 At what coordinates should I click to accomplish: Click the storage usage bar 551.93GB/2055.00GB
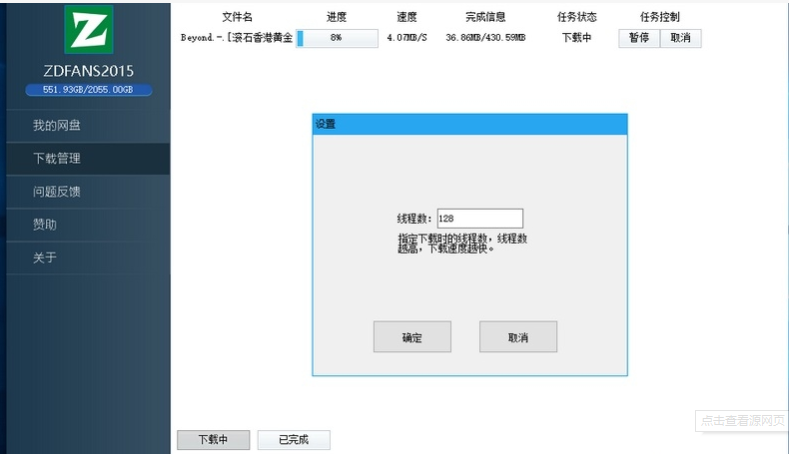click(89, 90)
